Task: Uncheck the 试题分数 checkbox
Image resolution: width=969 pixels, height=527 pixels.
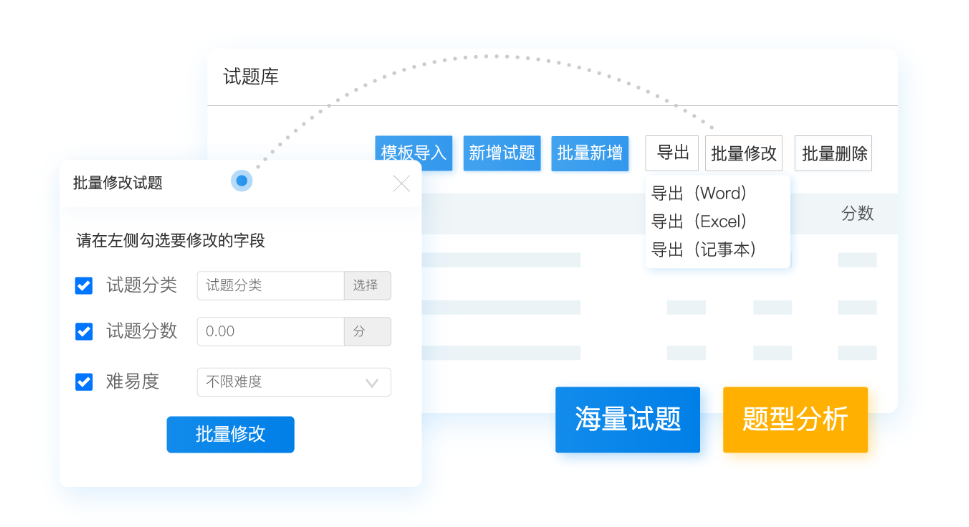Action: pyautogui.click(x=84, y=331)
